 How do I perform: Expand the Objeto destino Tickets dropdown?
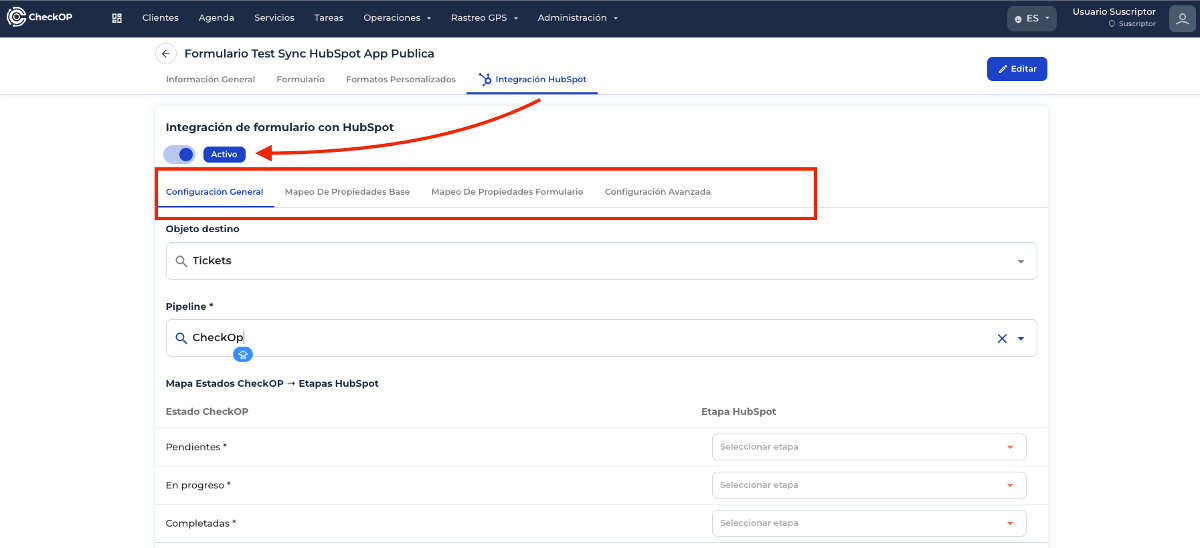(x=1021, y=261)
